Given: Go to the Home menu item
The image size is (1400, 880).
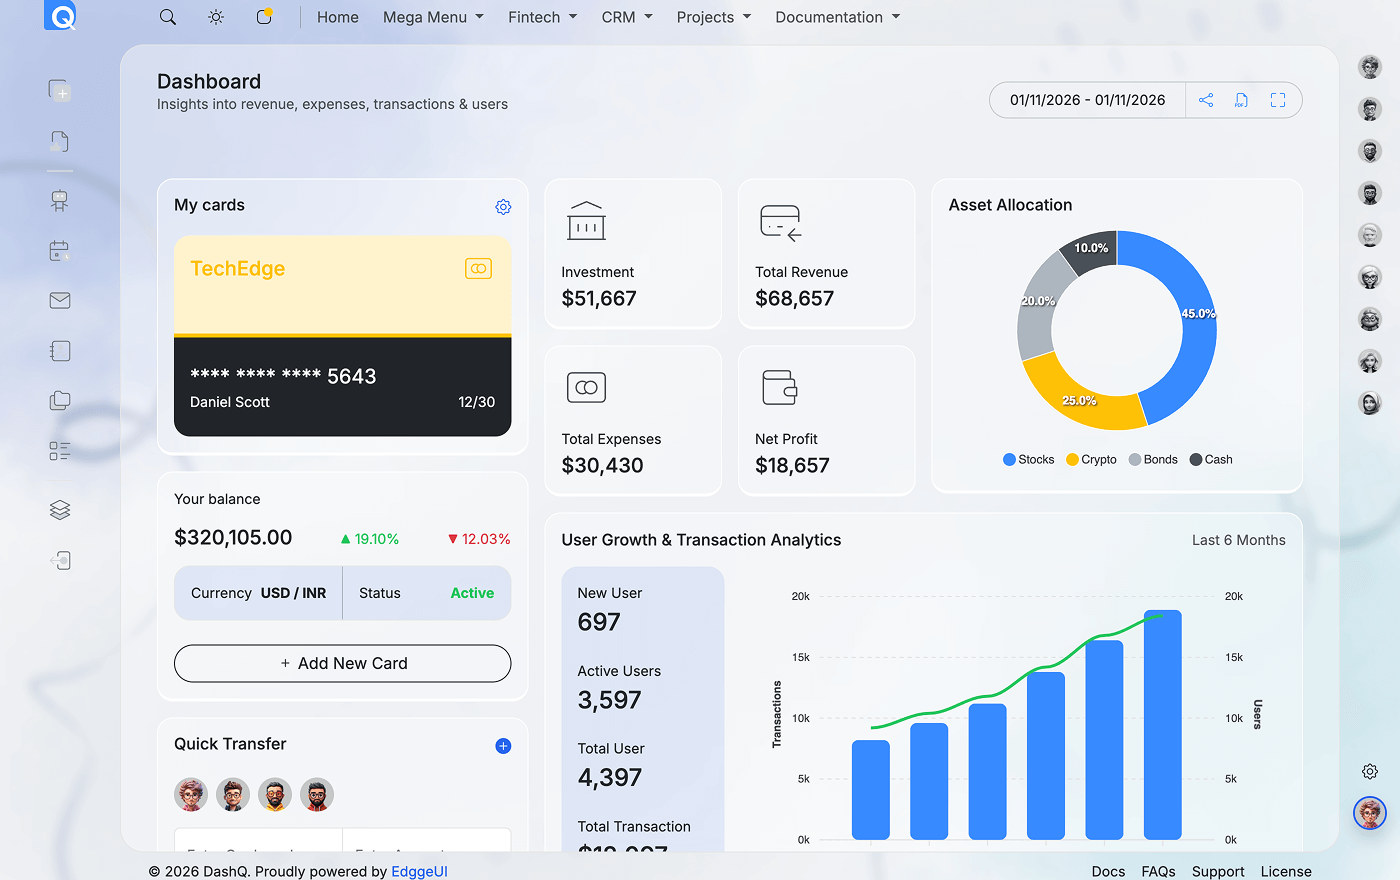Looking at the screenshot, I should click(x=337, y=16).
